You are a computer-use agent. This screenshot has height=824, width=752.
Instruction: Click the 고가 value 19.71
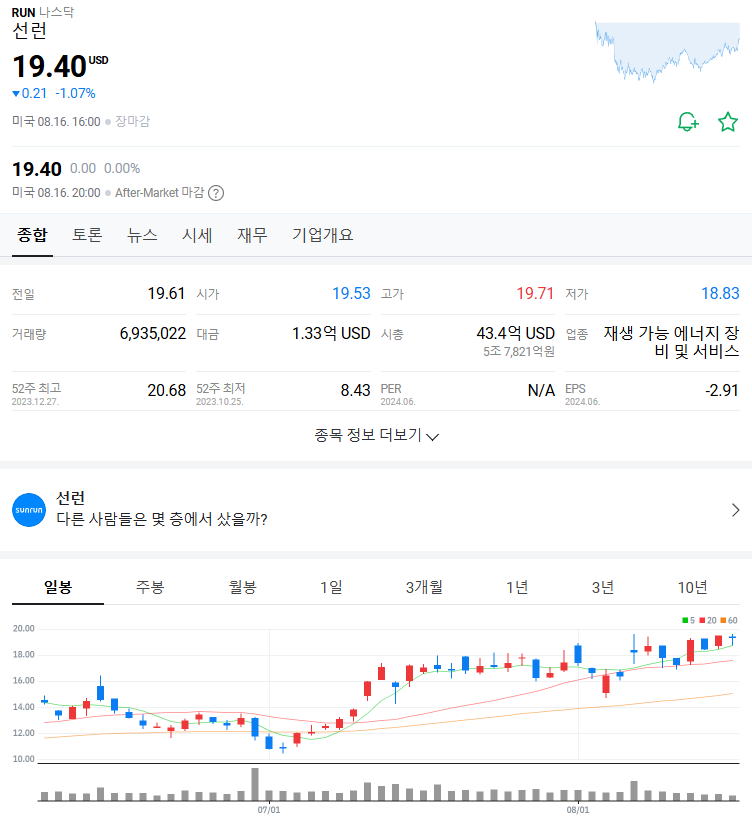(x=535, y=293)
